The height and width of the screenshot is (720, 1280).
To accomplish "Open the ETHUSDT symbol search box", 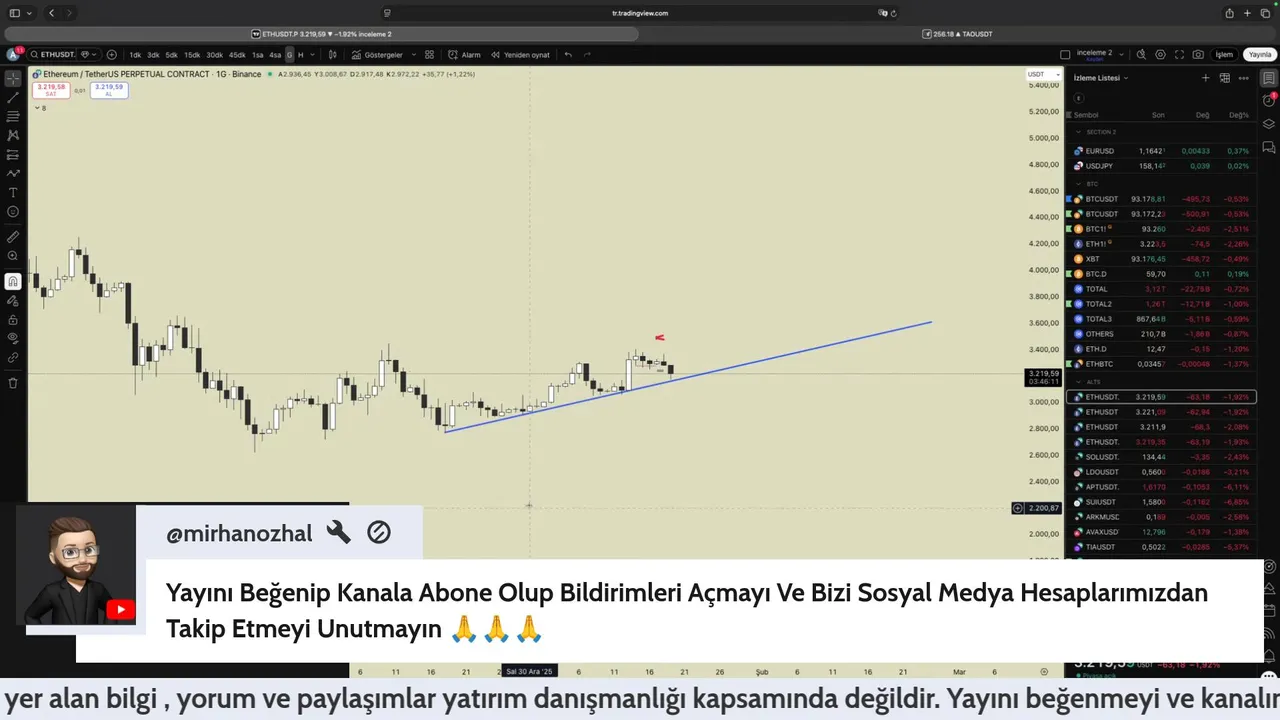I will [52, 54].
